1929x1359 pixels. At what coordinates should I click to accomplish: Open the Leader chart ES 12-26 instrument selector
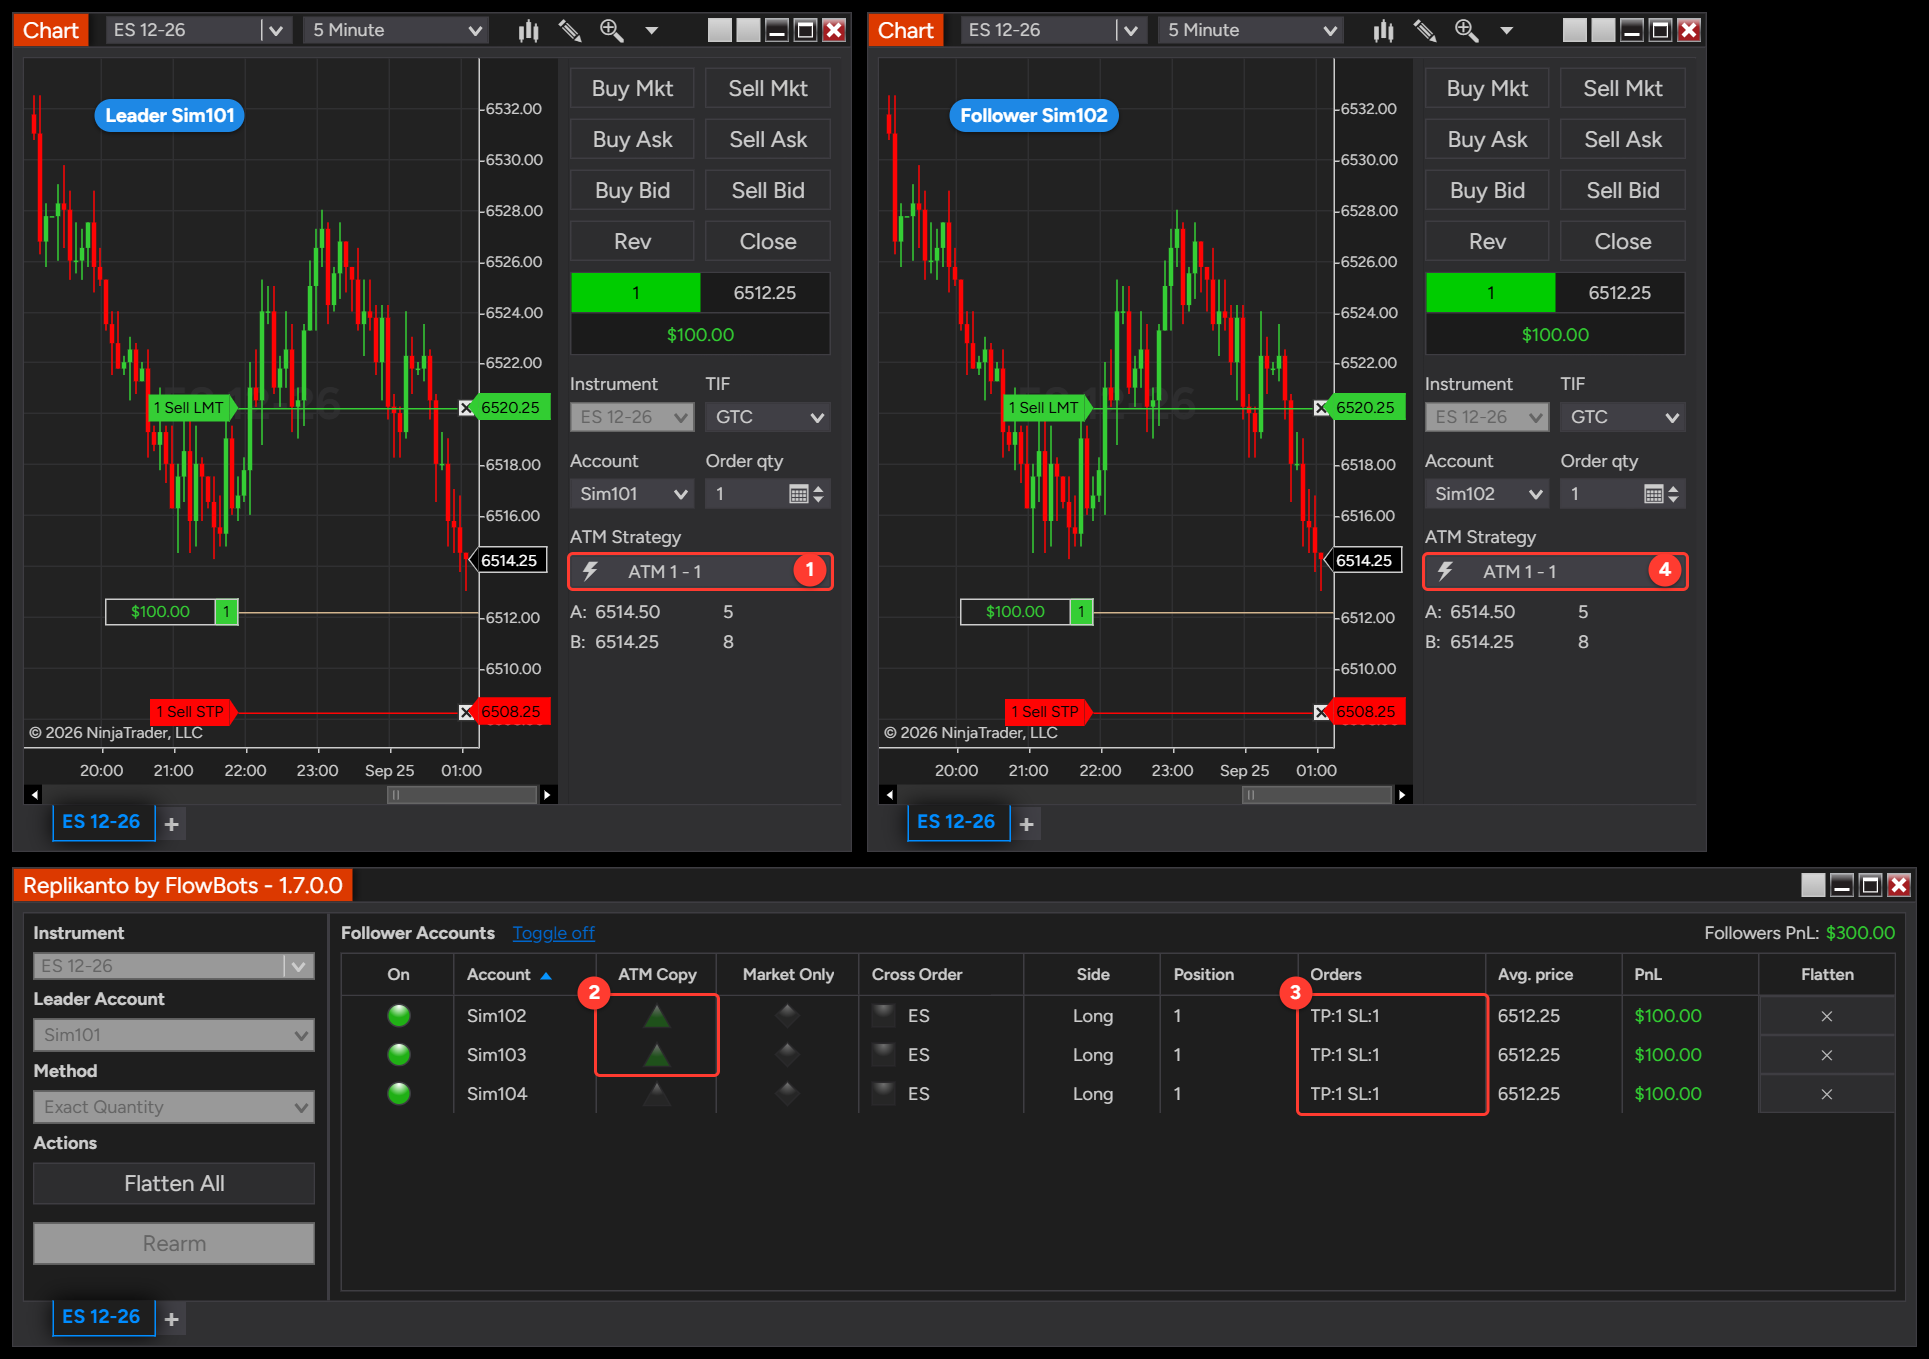click(198, 31)
